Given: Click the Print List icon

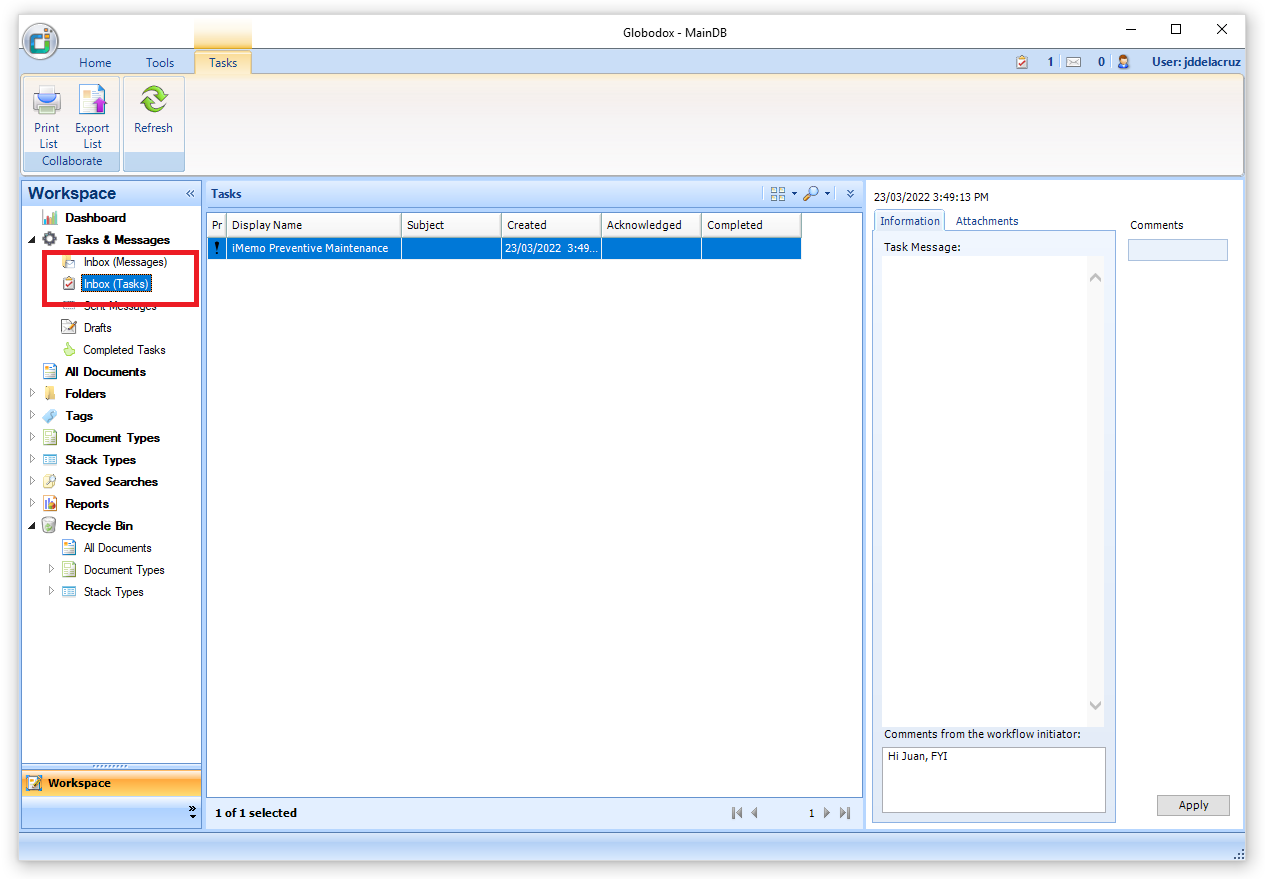Looking at the screenshot, I should point(47,101).
